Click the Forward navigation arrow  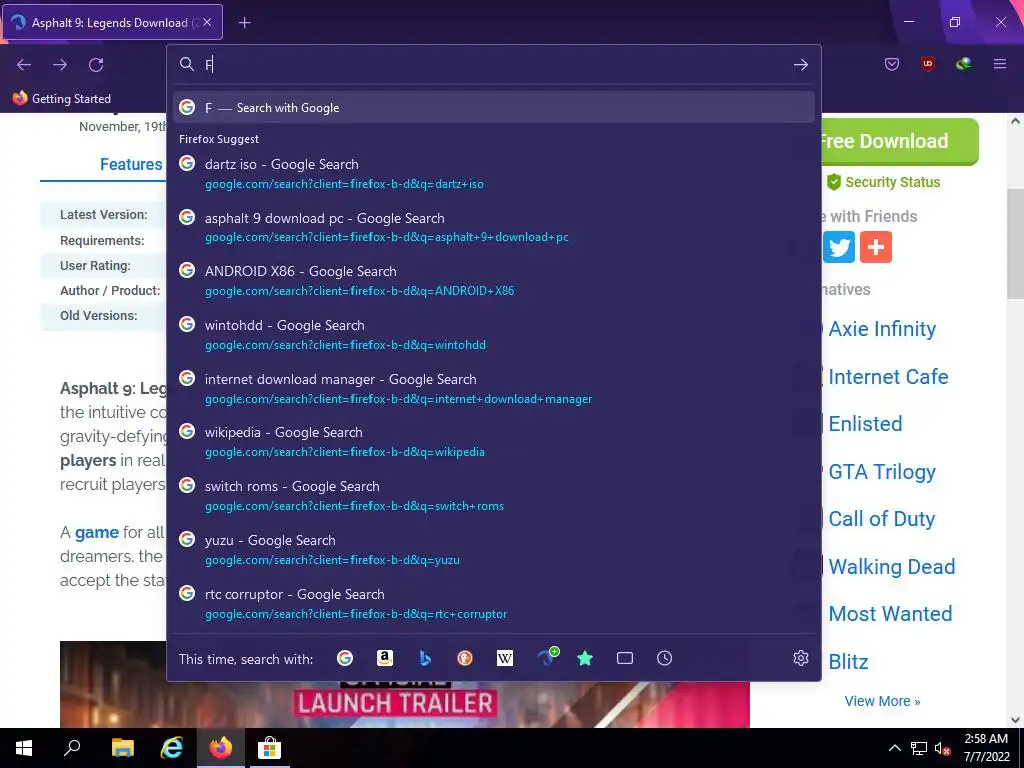pos(60,65)
